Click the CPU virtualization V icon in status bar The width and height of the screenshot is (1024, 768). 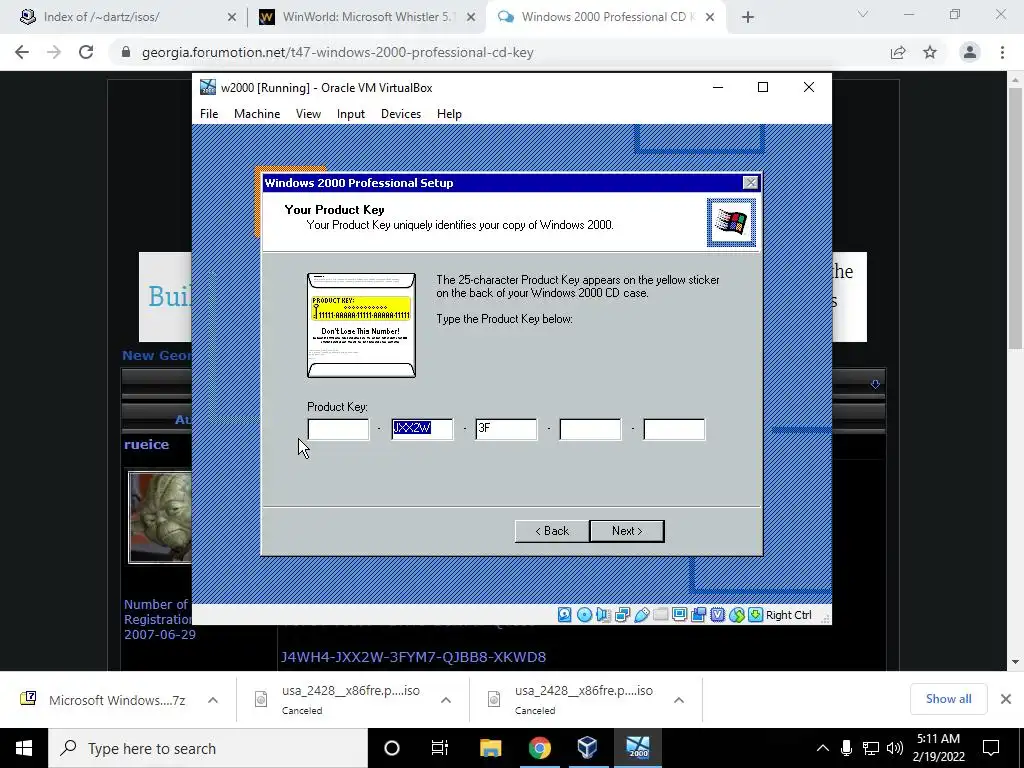click(x=718, y=615)
